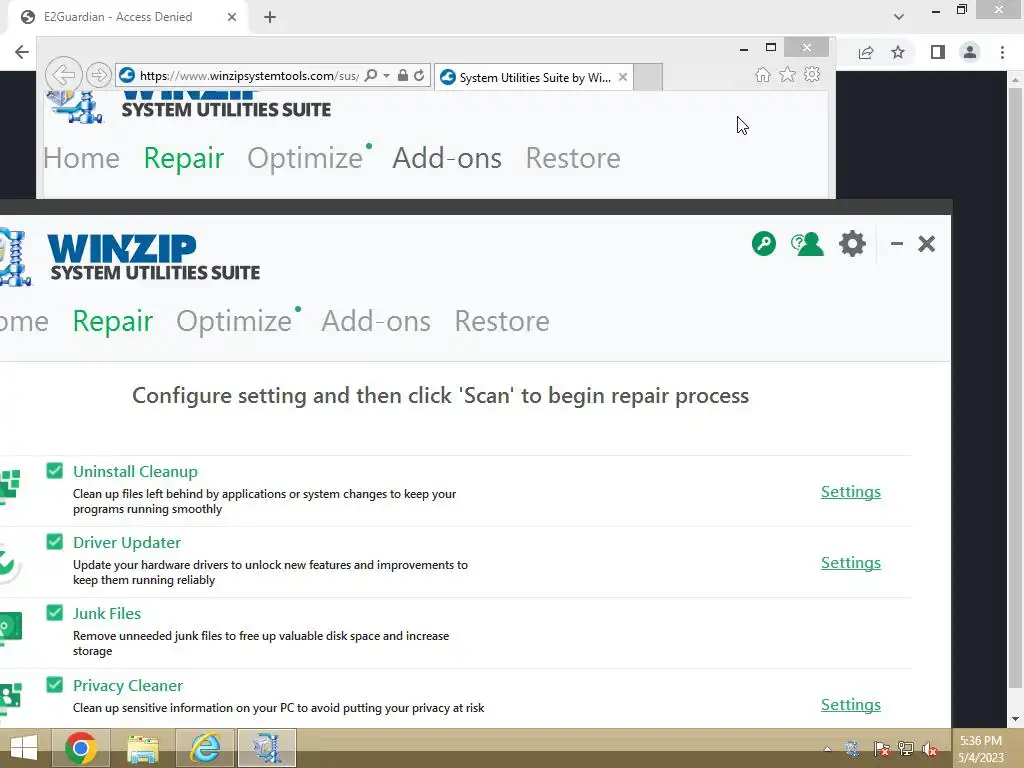Click the WinZip tray icon in system tray
Viewport: 1024px width, 768px height.
[852, 749]
